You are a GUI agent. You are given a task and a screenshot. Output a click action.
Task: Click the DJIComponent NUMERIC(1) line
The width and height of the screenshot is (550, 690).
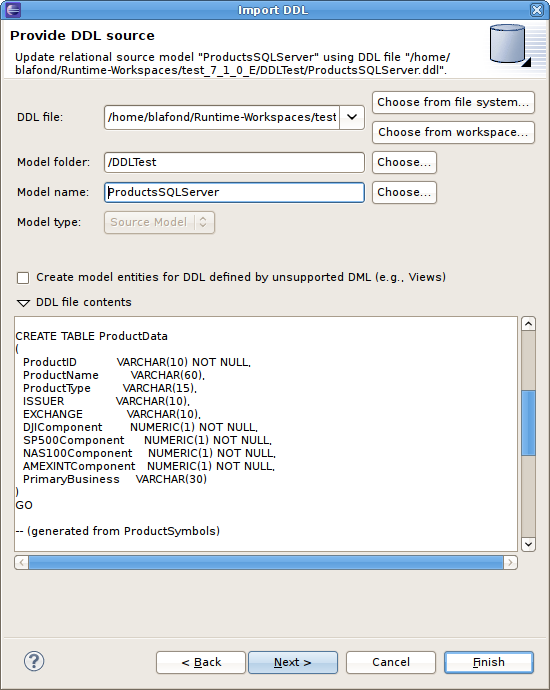(140, 427)
